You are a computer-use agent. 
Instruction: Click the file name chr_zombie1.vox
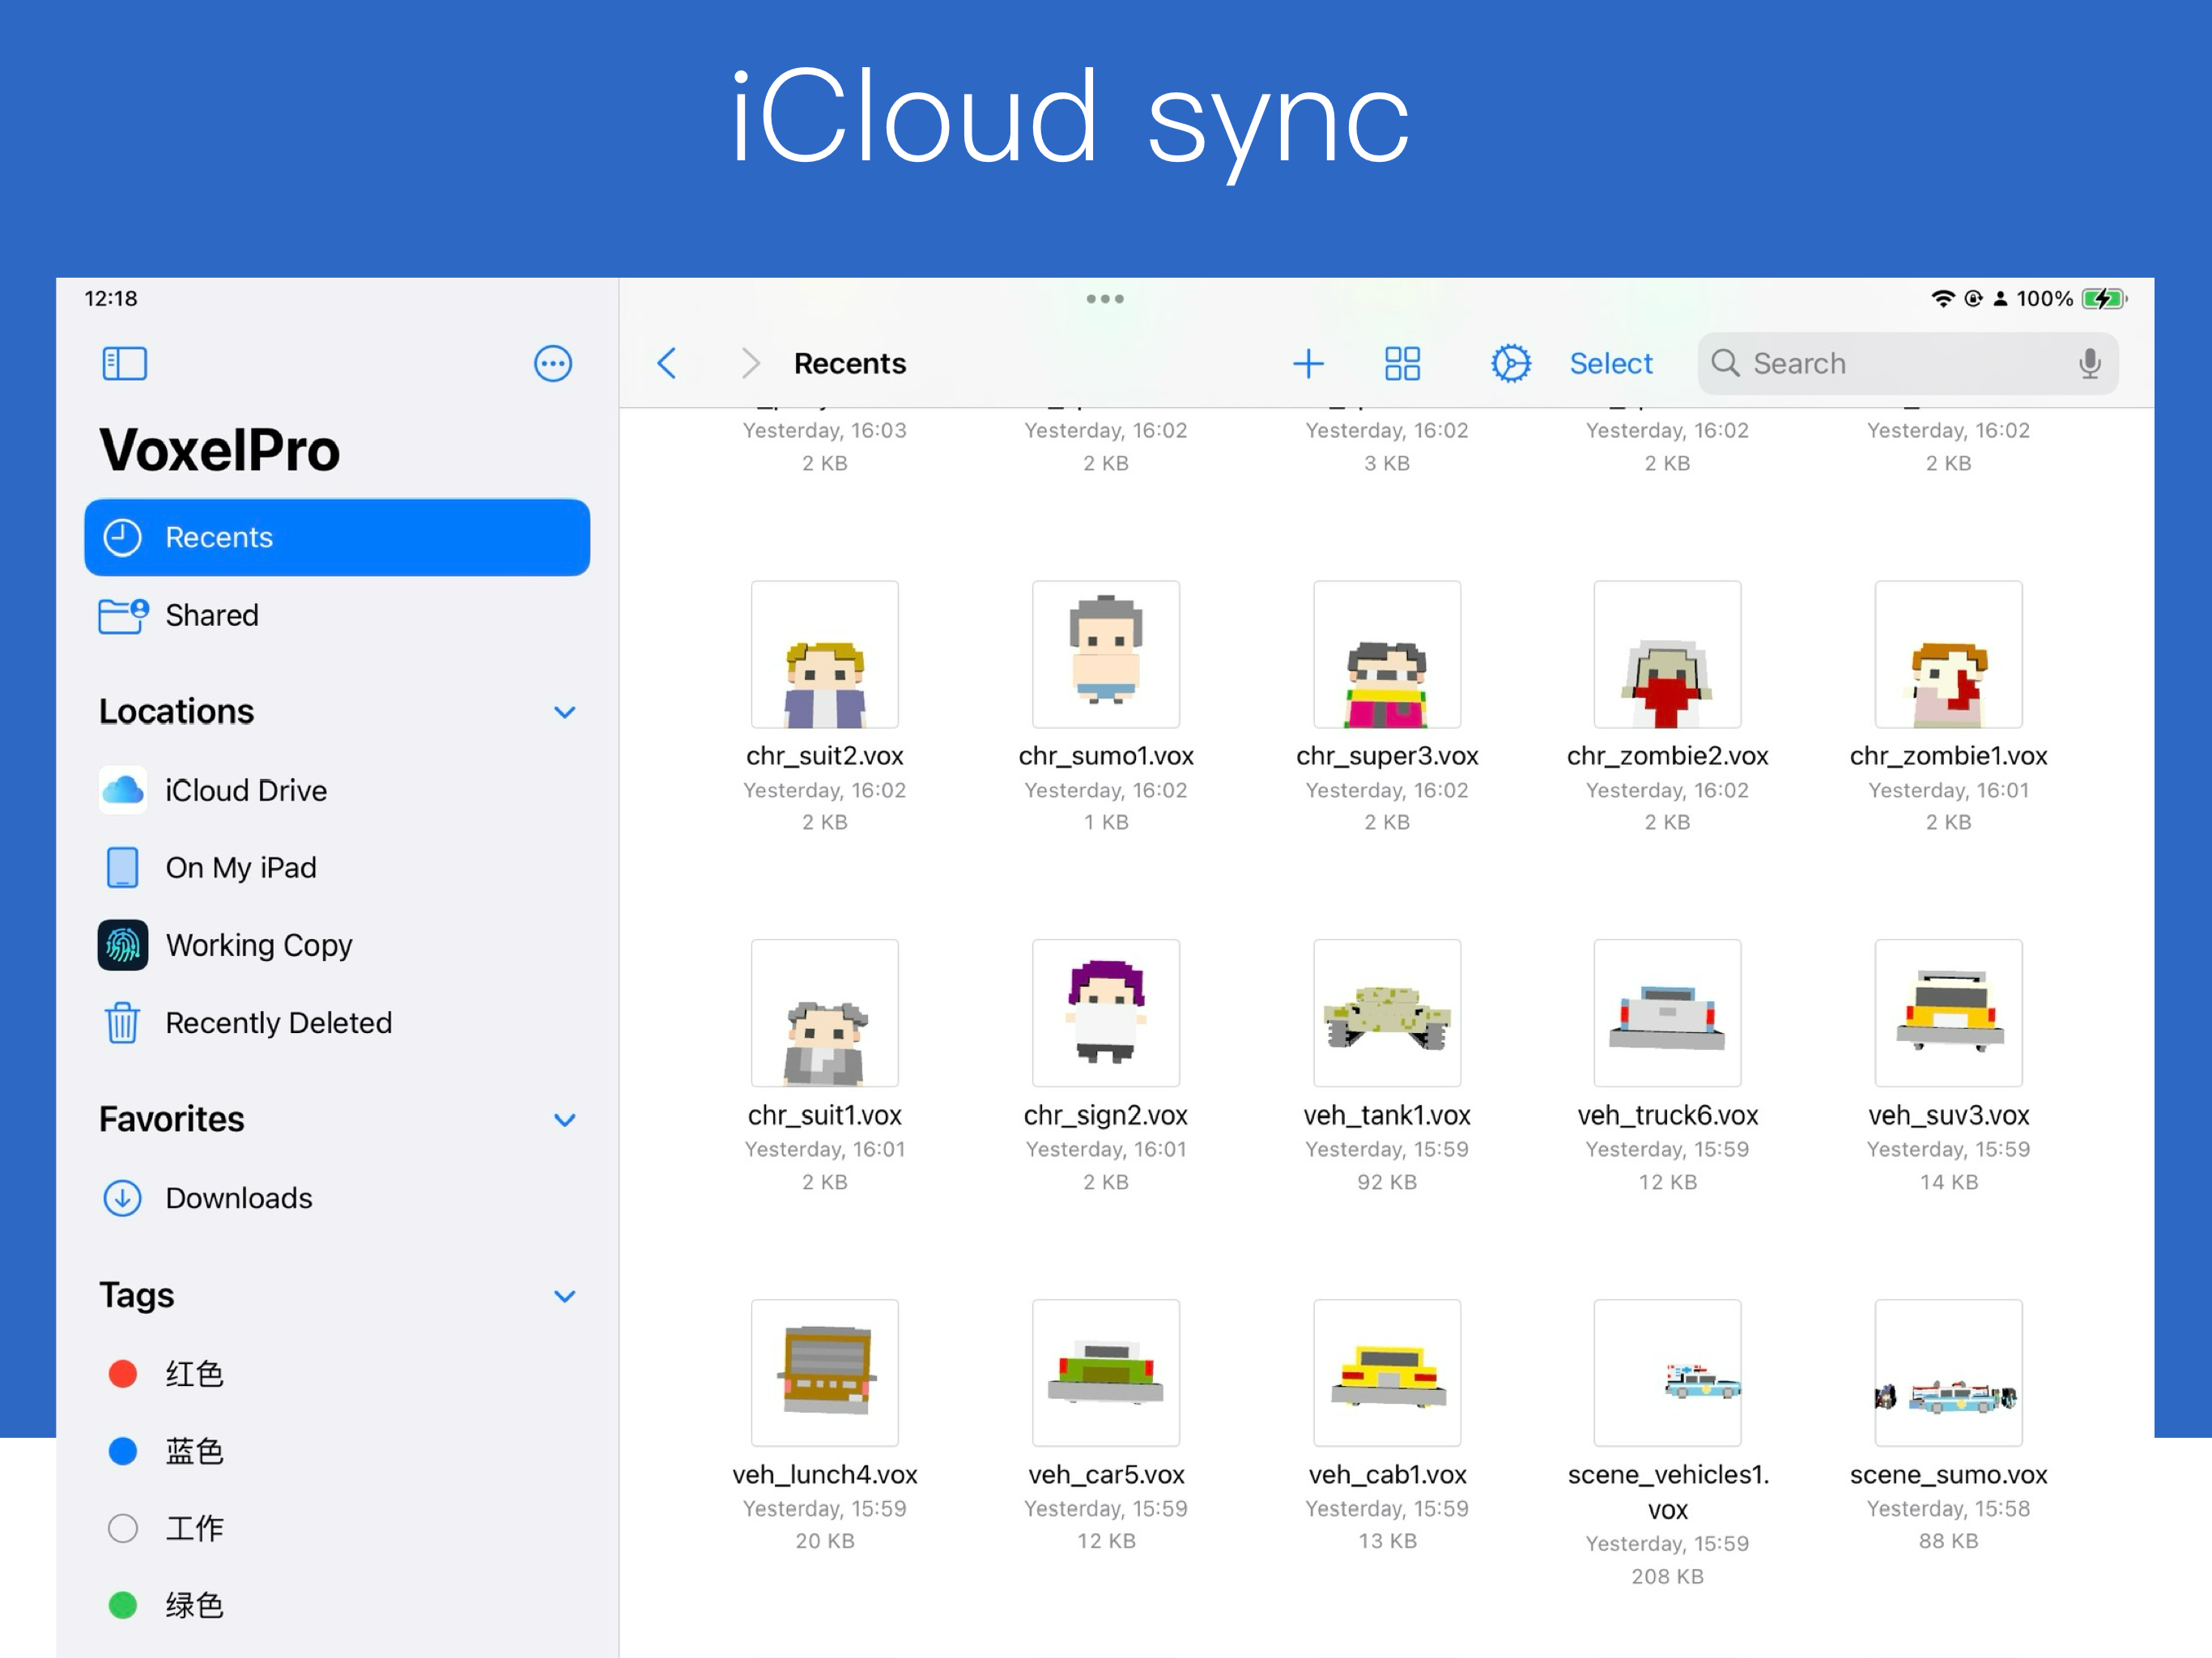pos(1948,756)
